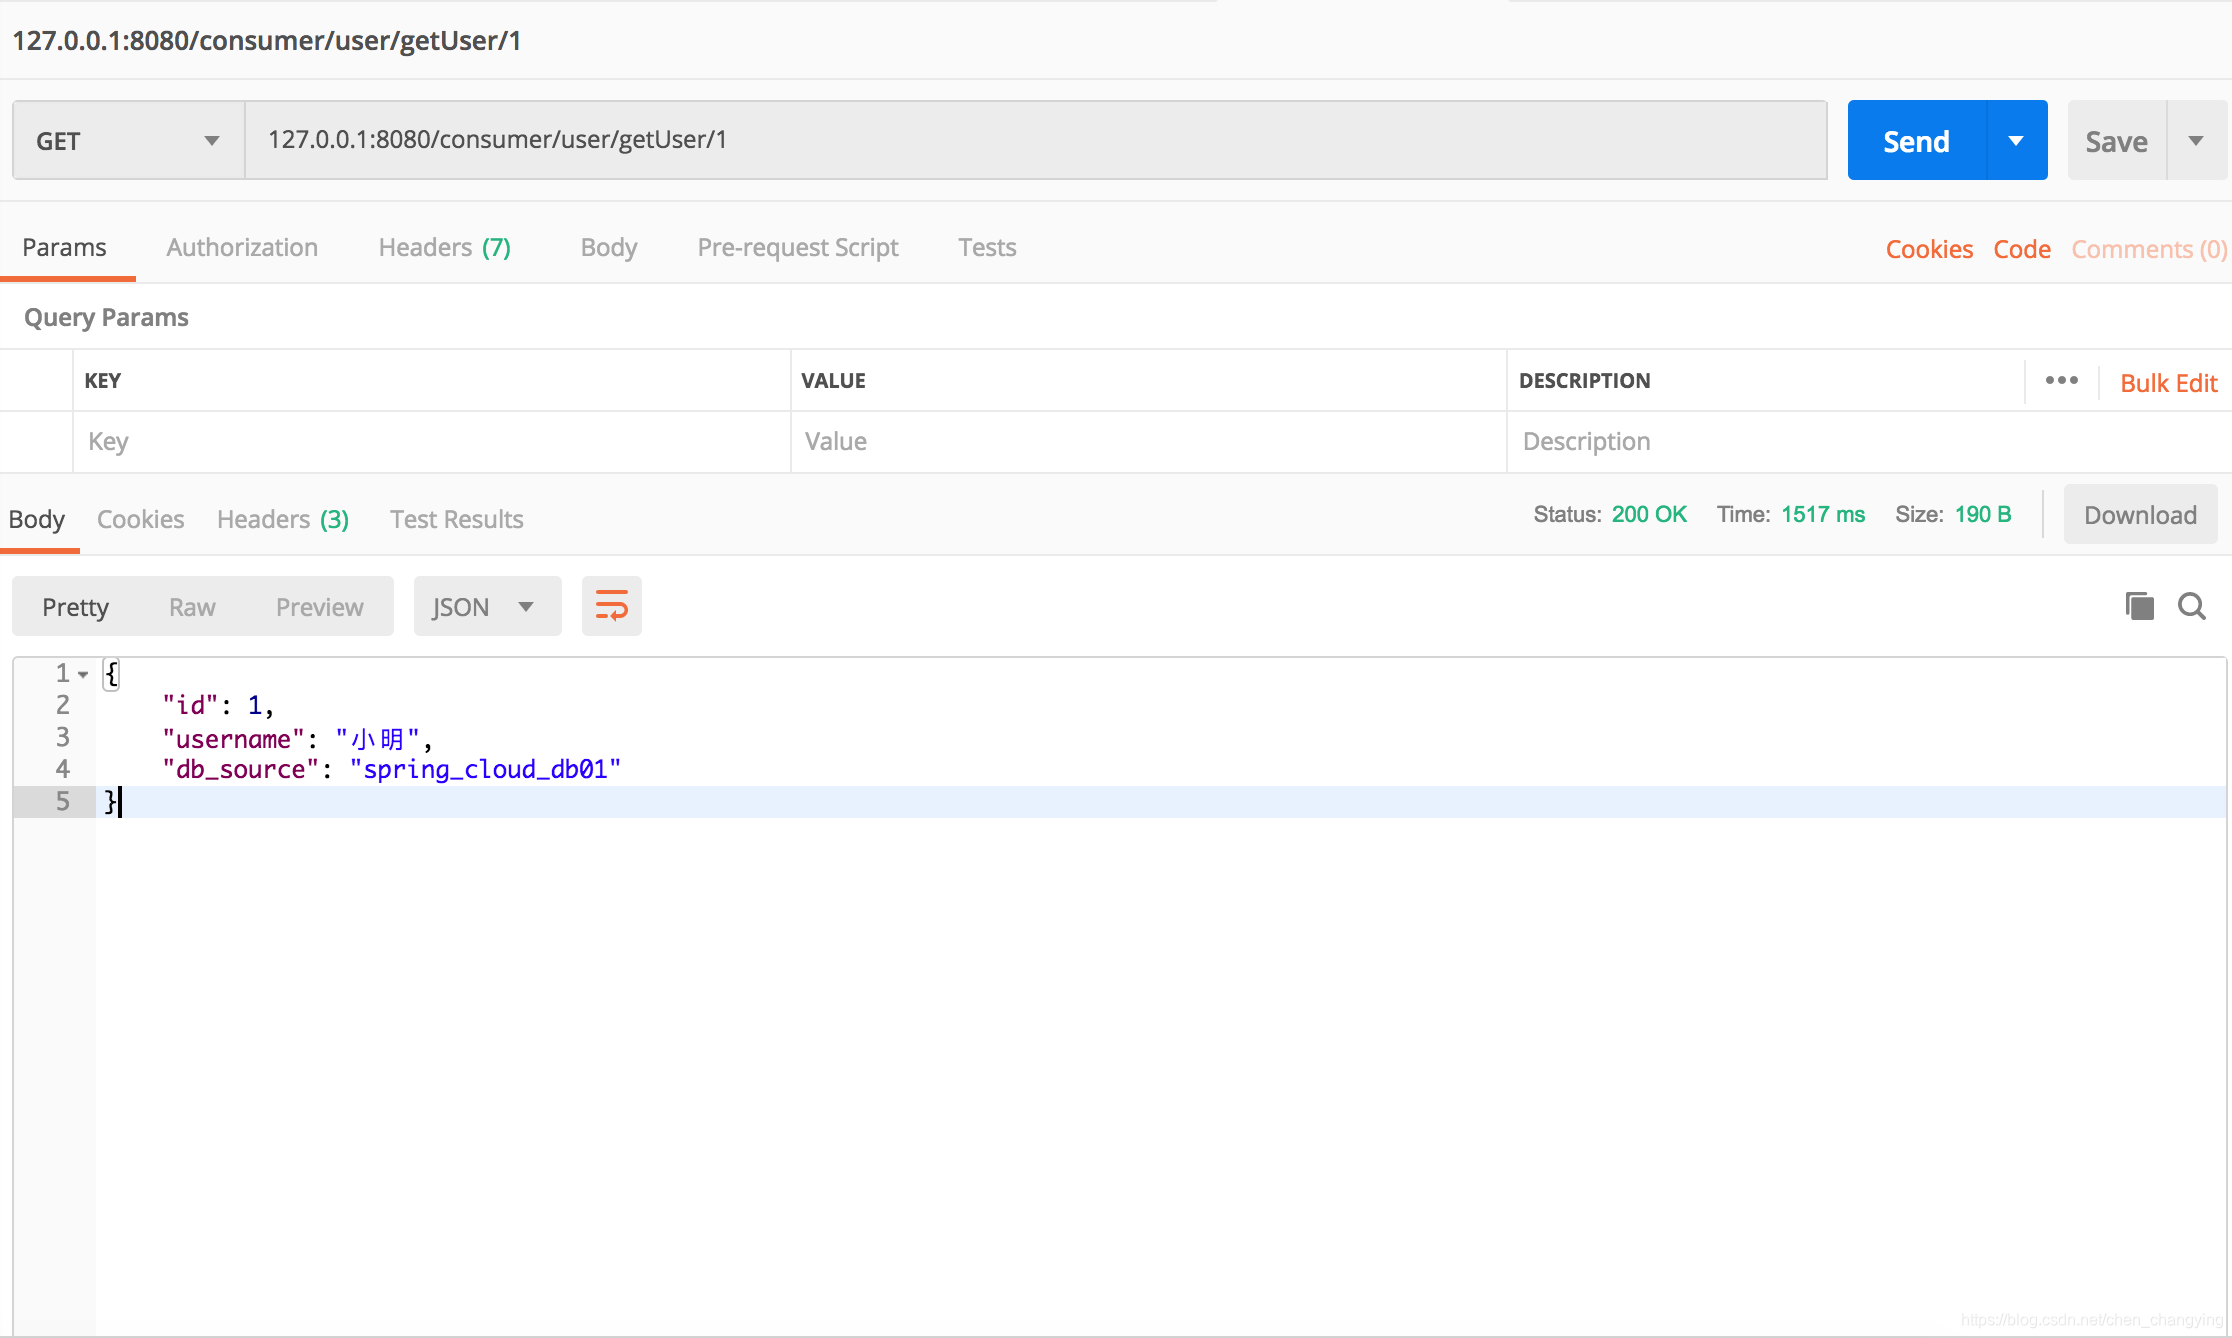Collapse the JSON object at line 1
The height and width of the screenshot is (1338, 2232).
pyautogui.click(x=83, y=674)
